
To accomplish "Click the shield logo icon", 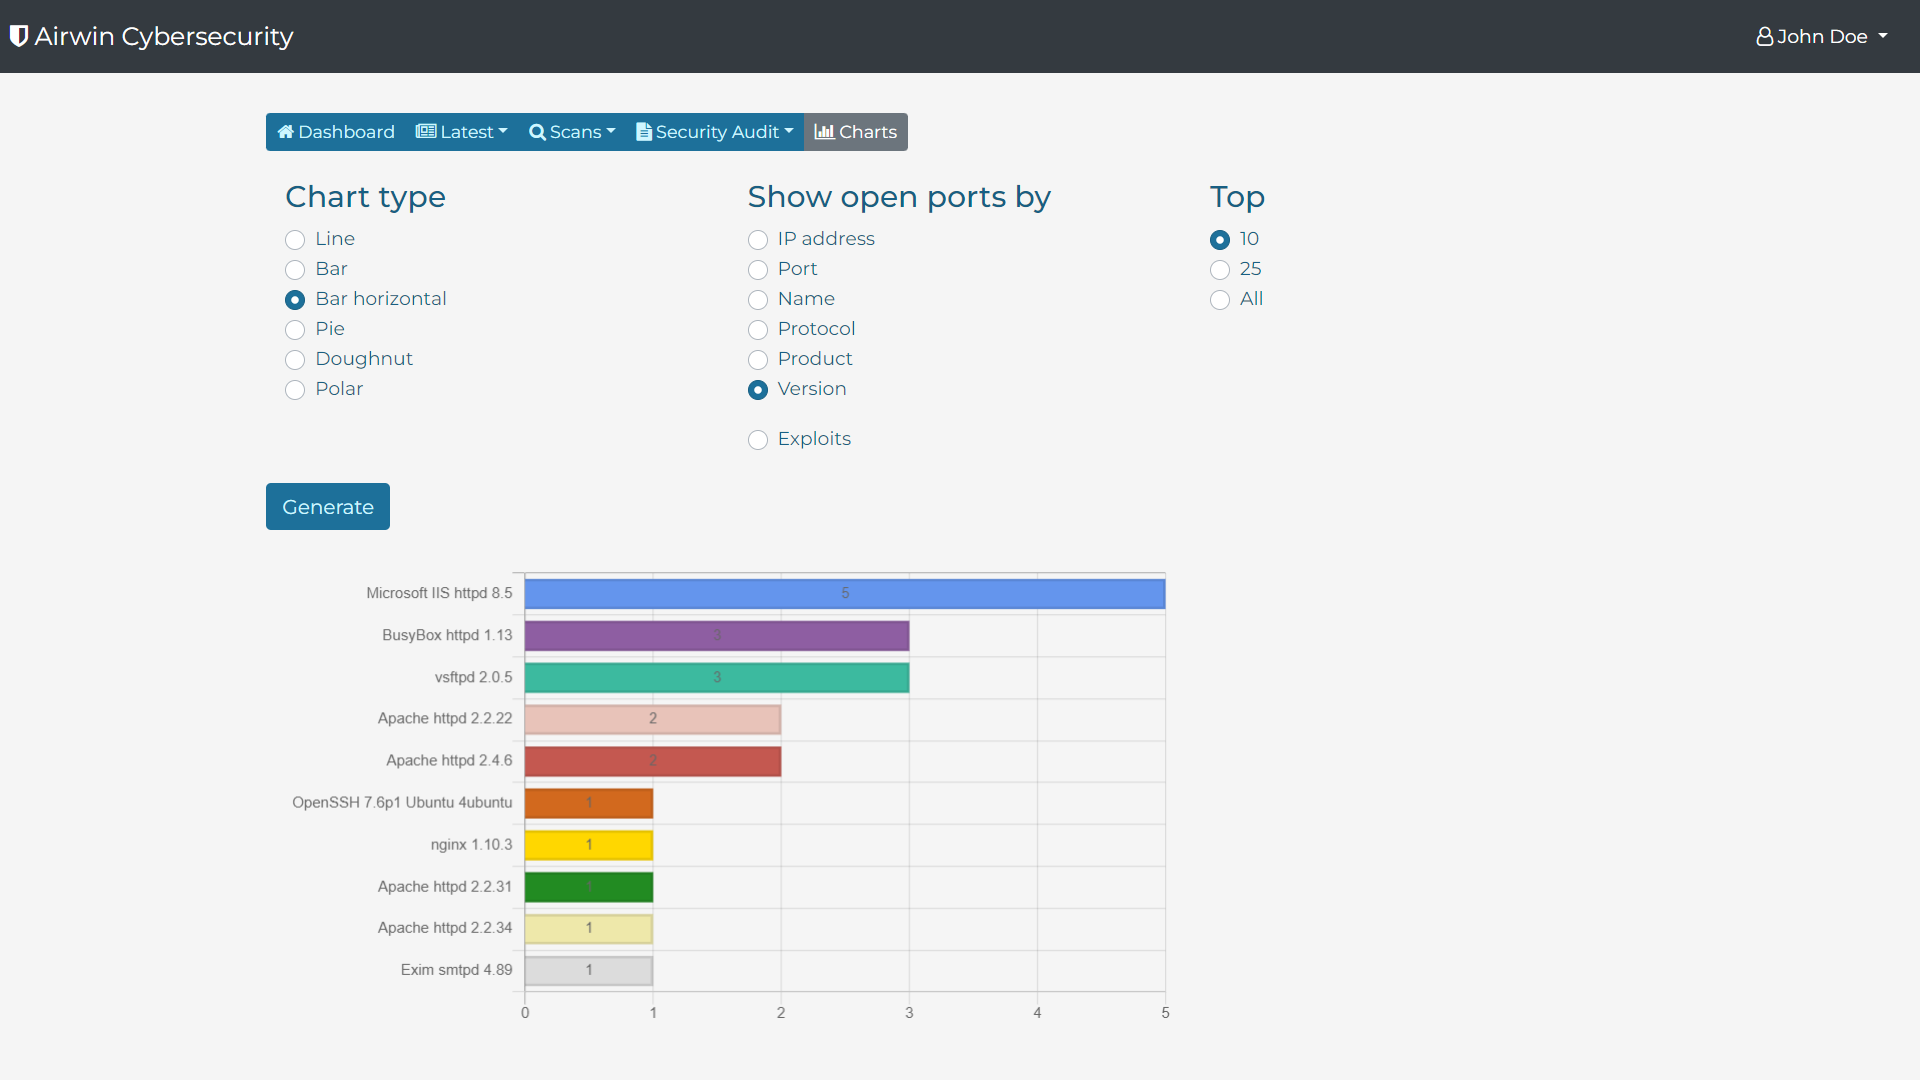I will click(x=18, y=36).
